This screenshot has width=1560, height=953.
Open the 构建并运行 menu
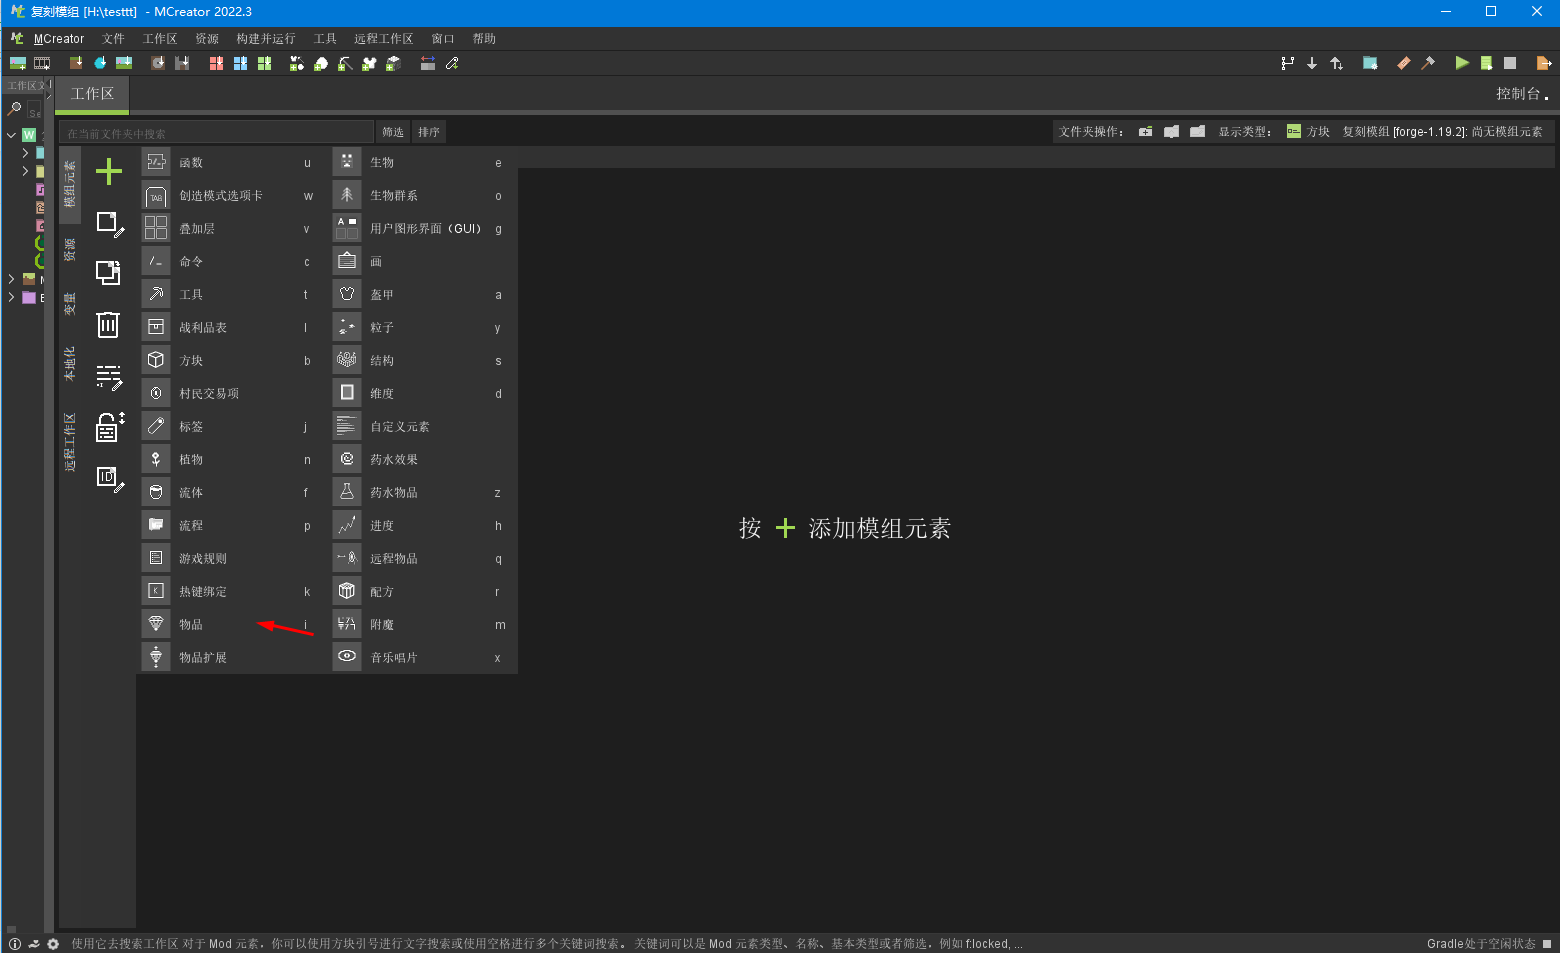265,38
